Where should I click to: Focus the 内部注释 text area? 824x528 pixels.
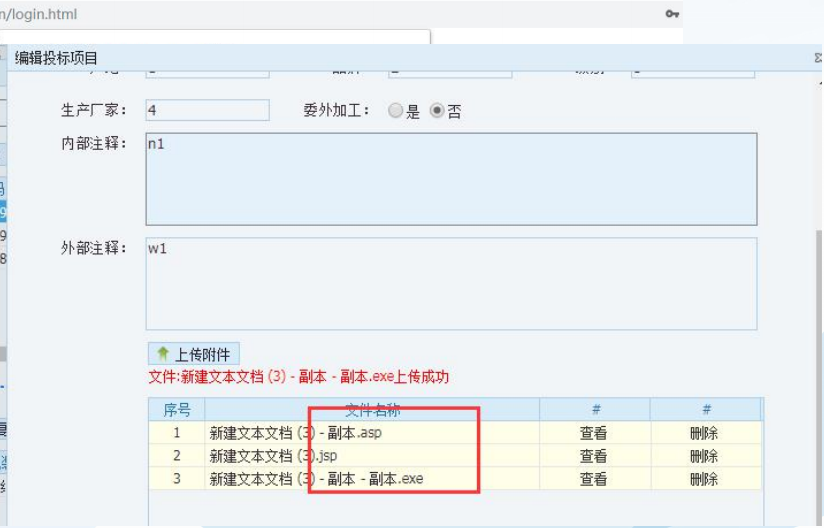click(451, 179)
